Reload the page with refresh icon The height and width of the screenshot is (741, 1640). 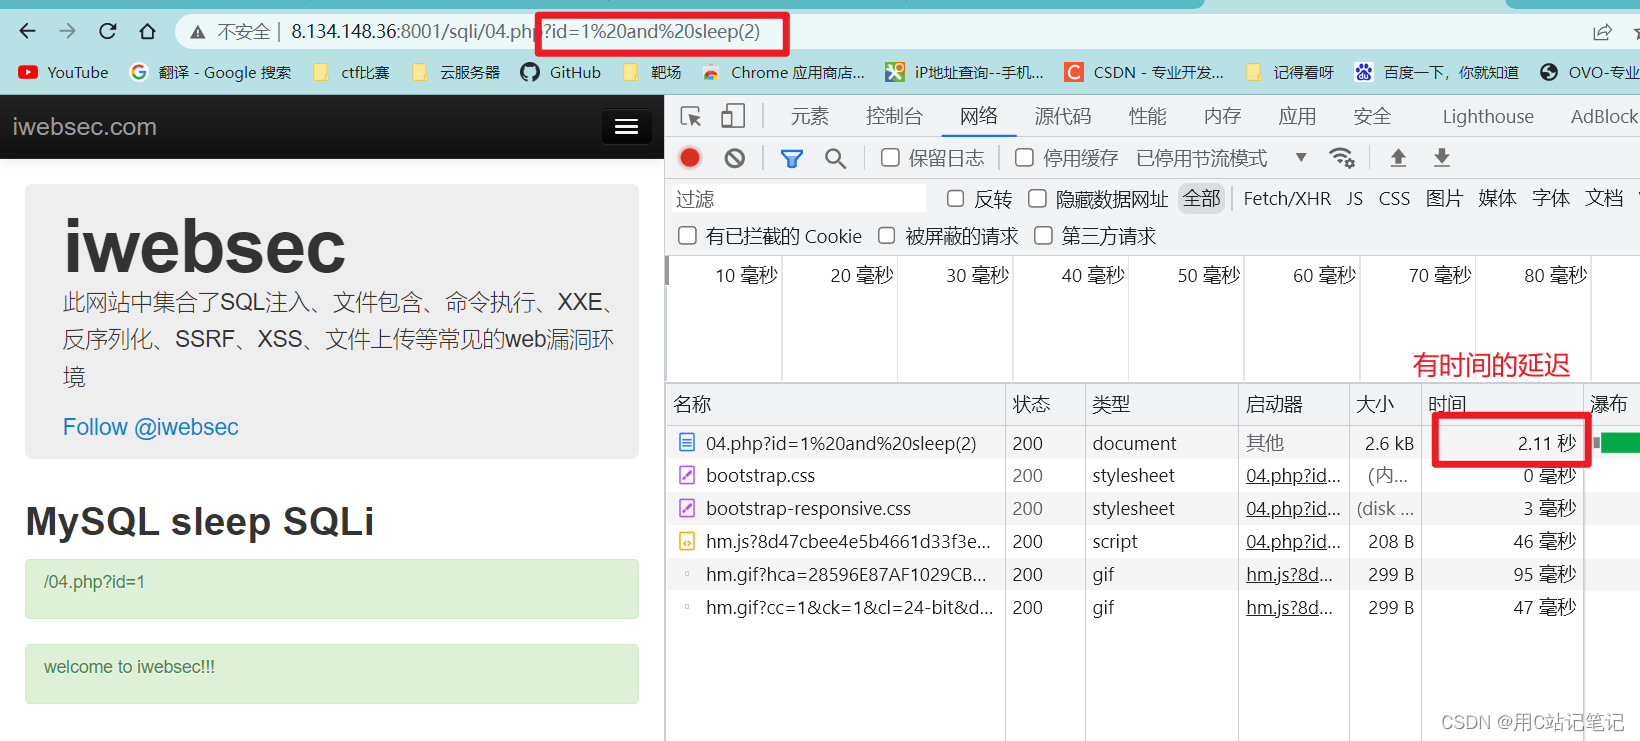coord(107,31)
